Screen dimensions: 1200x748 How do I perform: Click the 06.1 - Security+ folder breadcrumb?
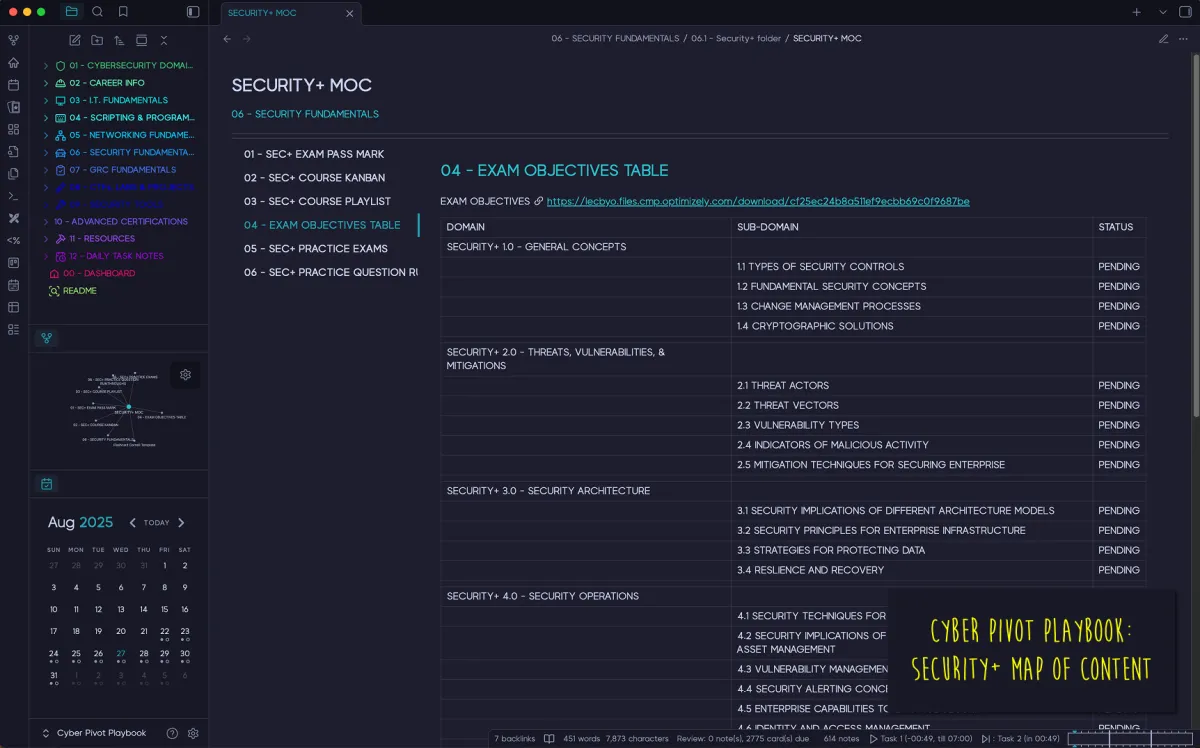[x=736, y=39]
